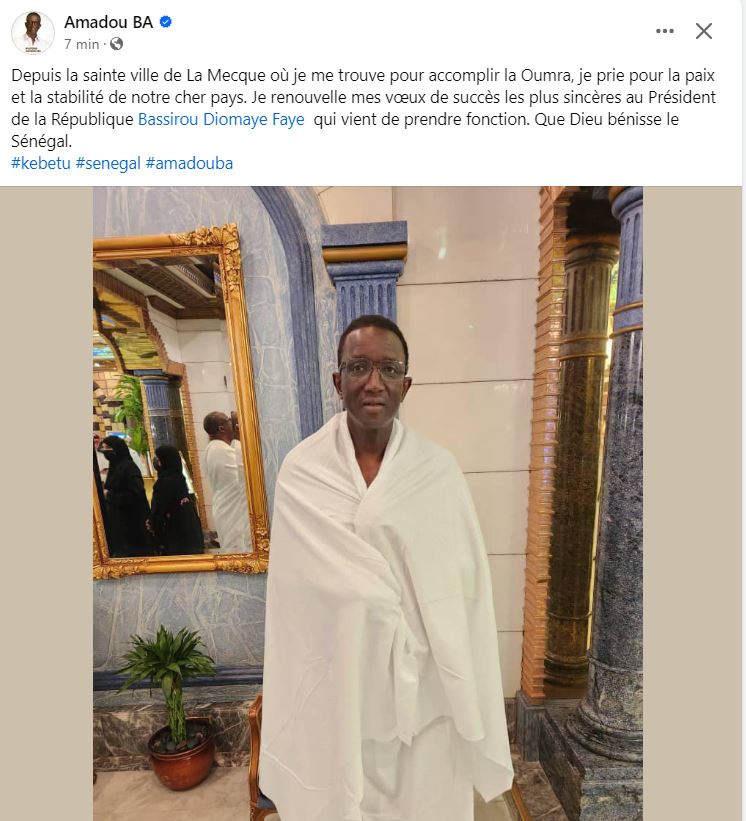Image resolution: width=746 pixels, height=821 pixels.
Task: Open the 7 min post timestamp
Action: pyautogui.click(x=82, y=45)
